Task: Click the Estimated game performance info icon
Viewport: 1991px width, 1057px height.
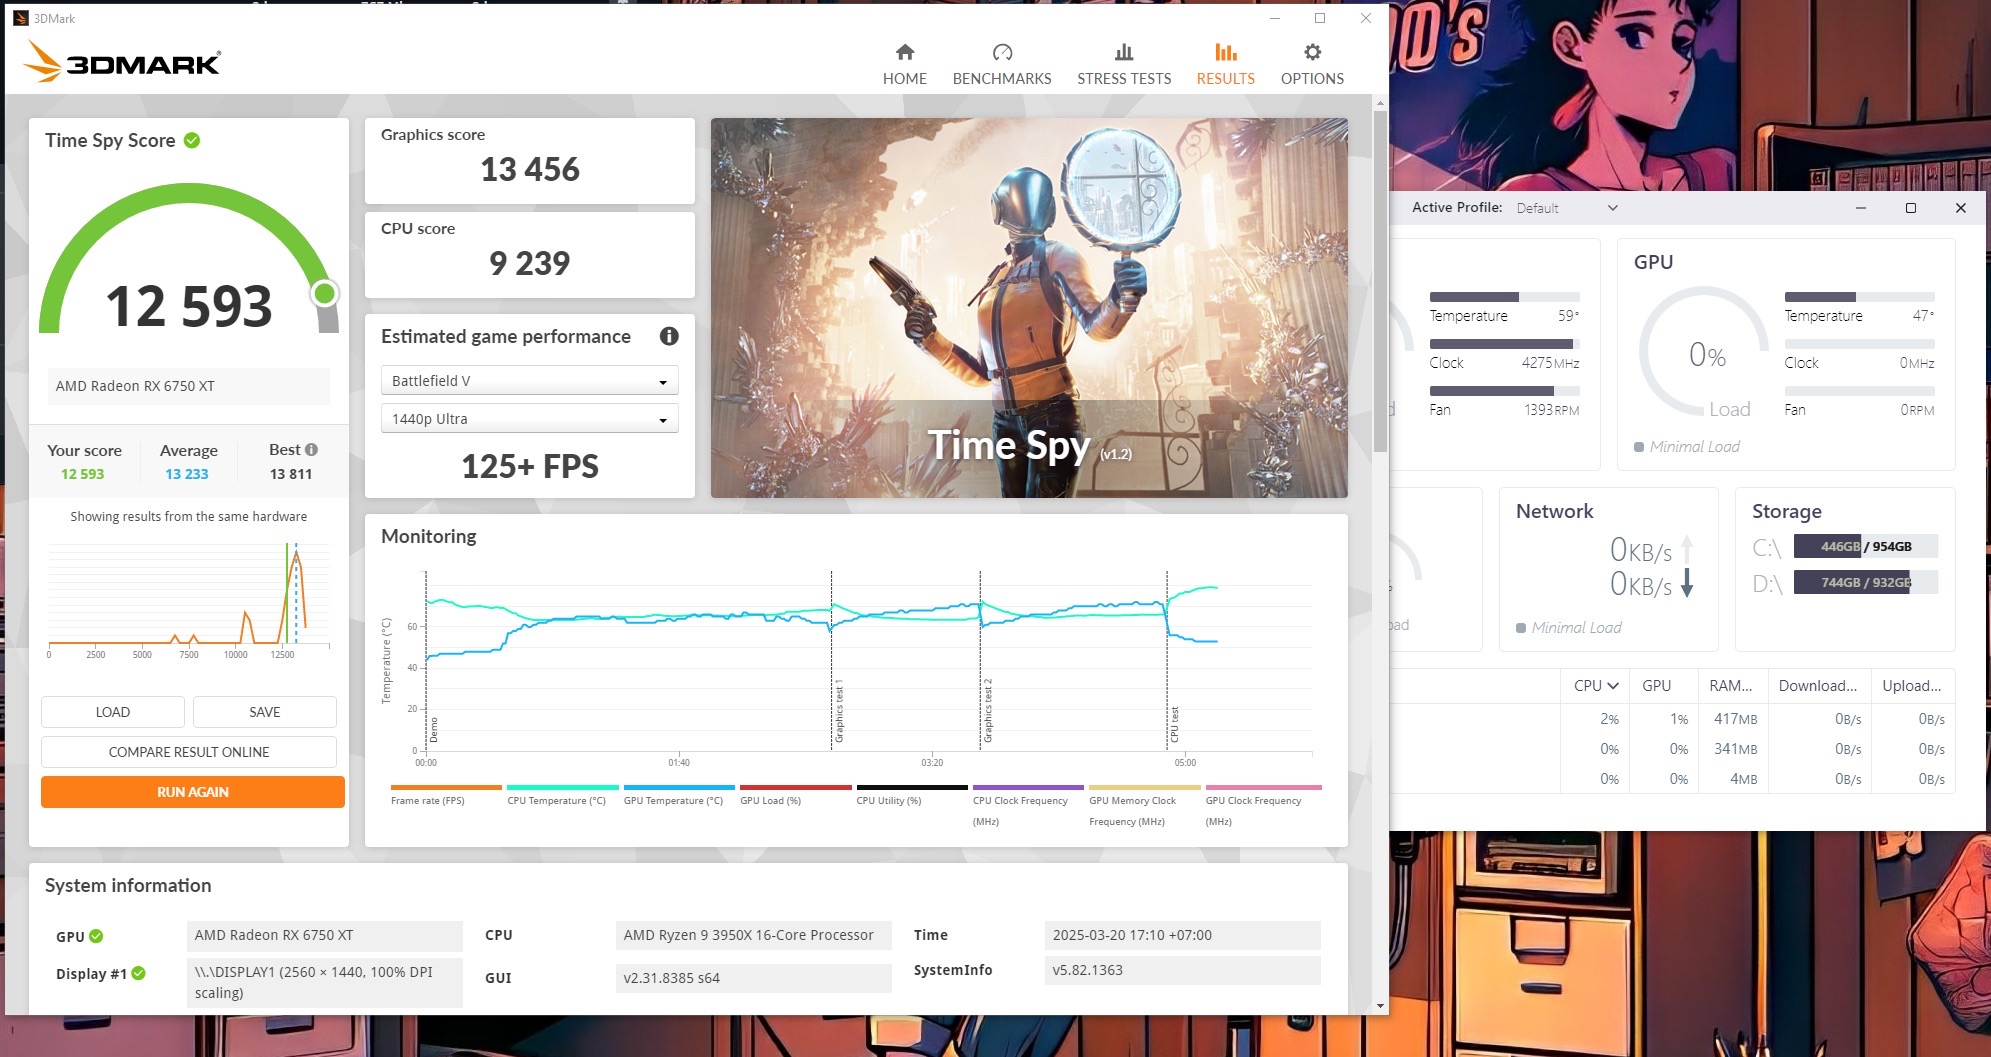Action: [669, 337]
